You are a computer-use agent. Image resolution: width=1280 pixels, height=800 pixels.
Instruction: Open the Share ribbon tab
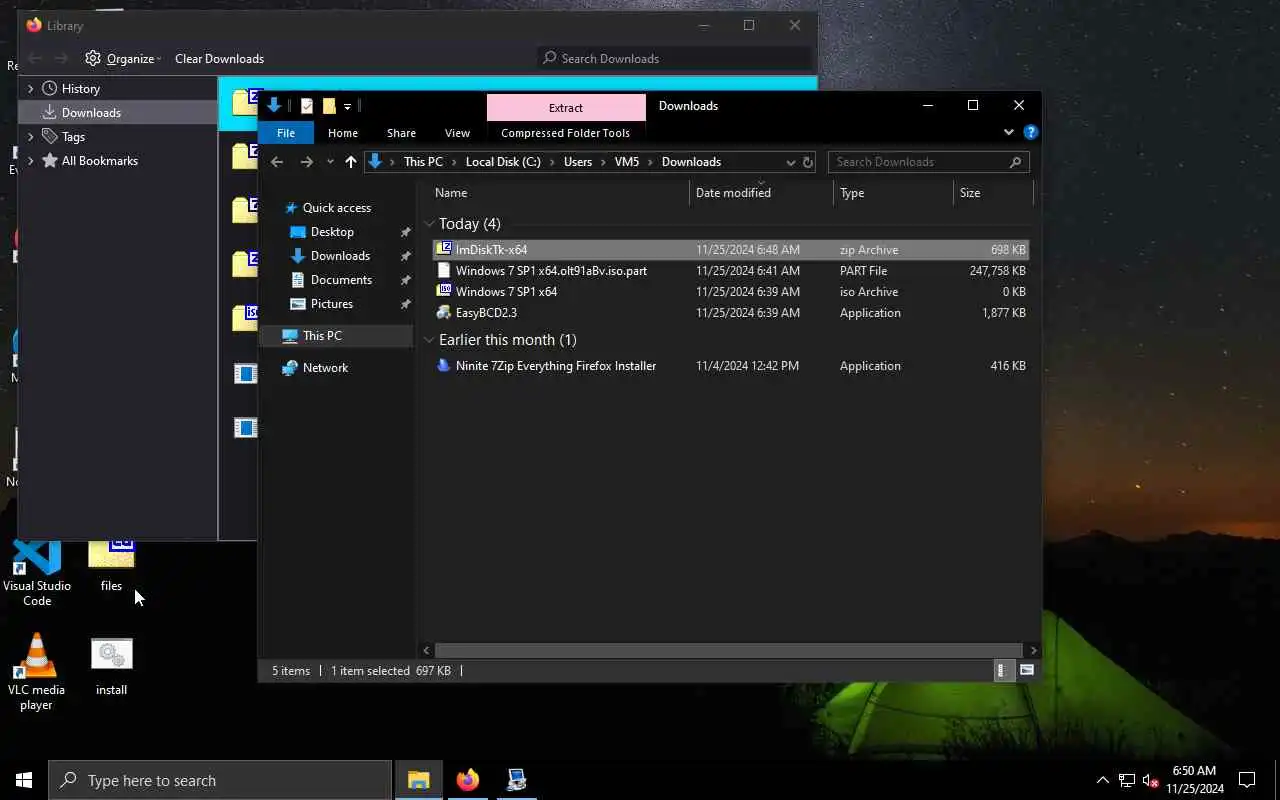point(401,133)
